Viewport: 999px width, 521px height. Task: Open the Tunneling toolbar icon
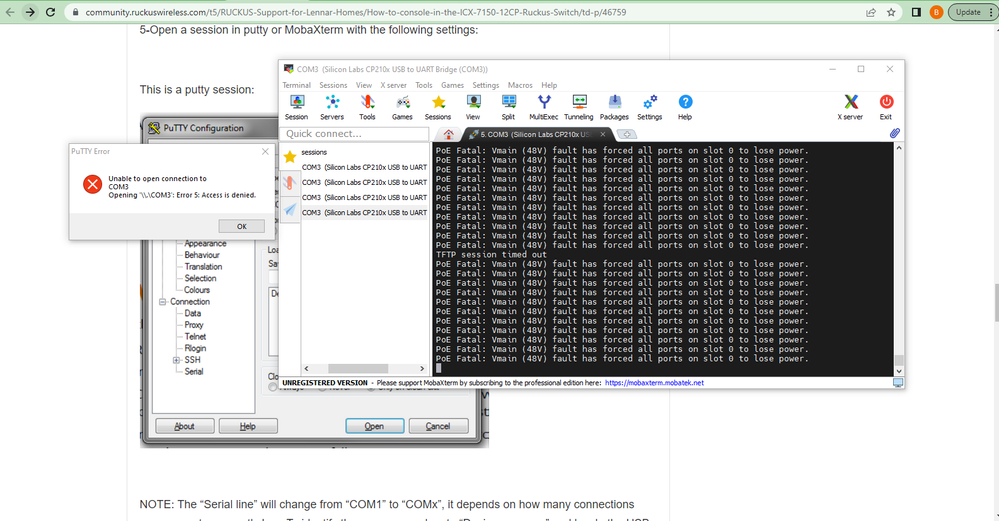tap(579, 107)
